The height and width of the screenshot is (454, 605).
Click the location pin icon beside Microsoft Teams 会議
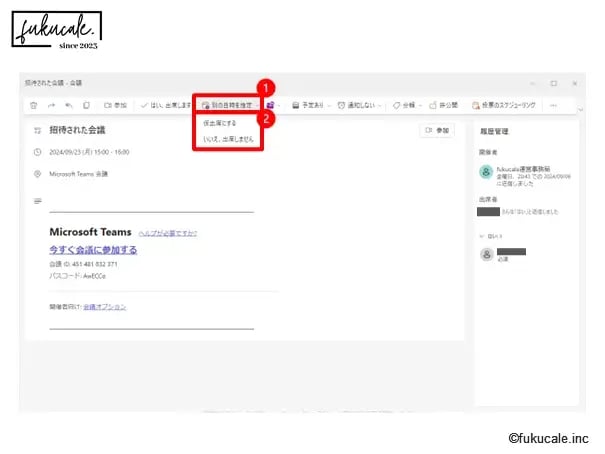click(x=37, y=174)
